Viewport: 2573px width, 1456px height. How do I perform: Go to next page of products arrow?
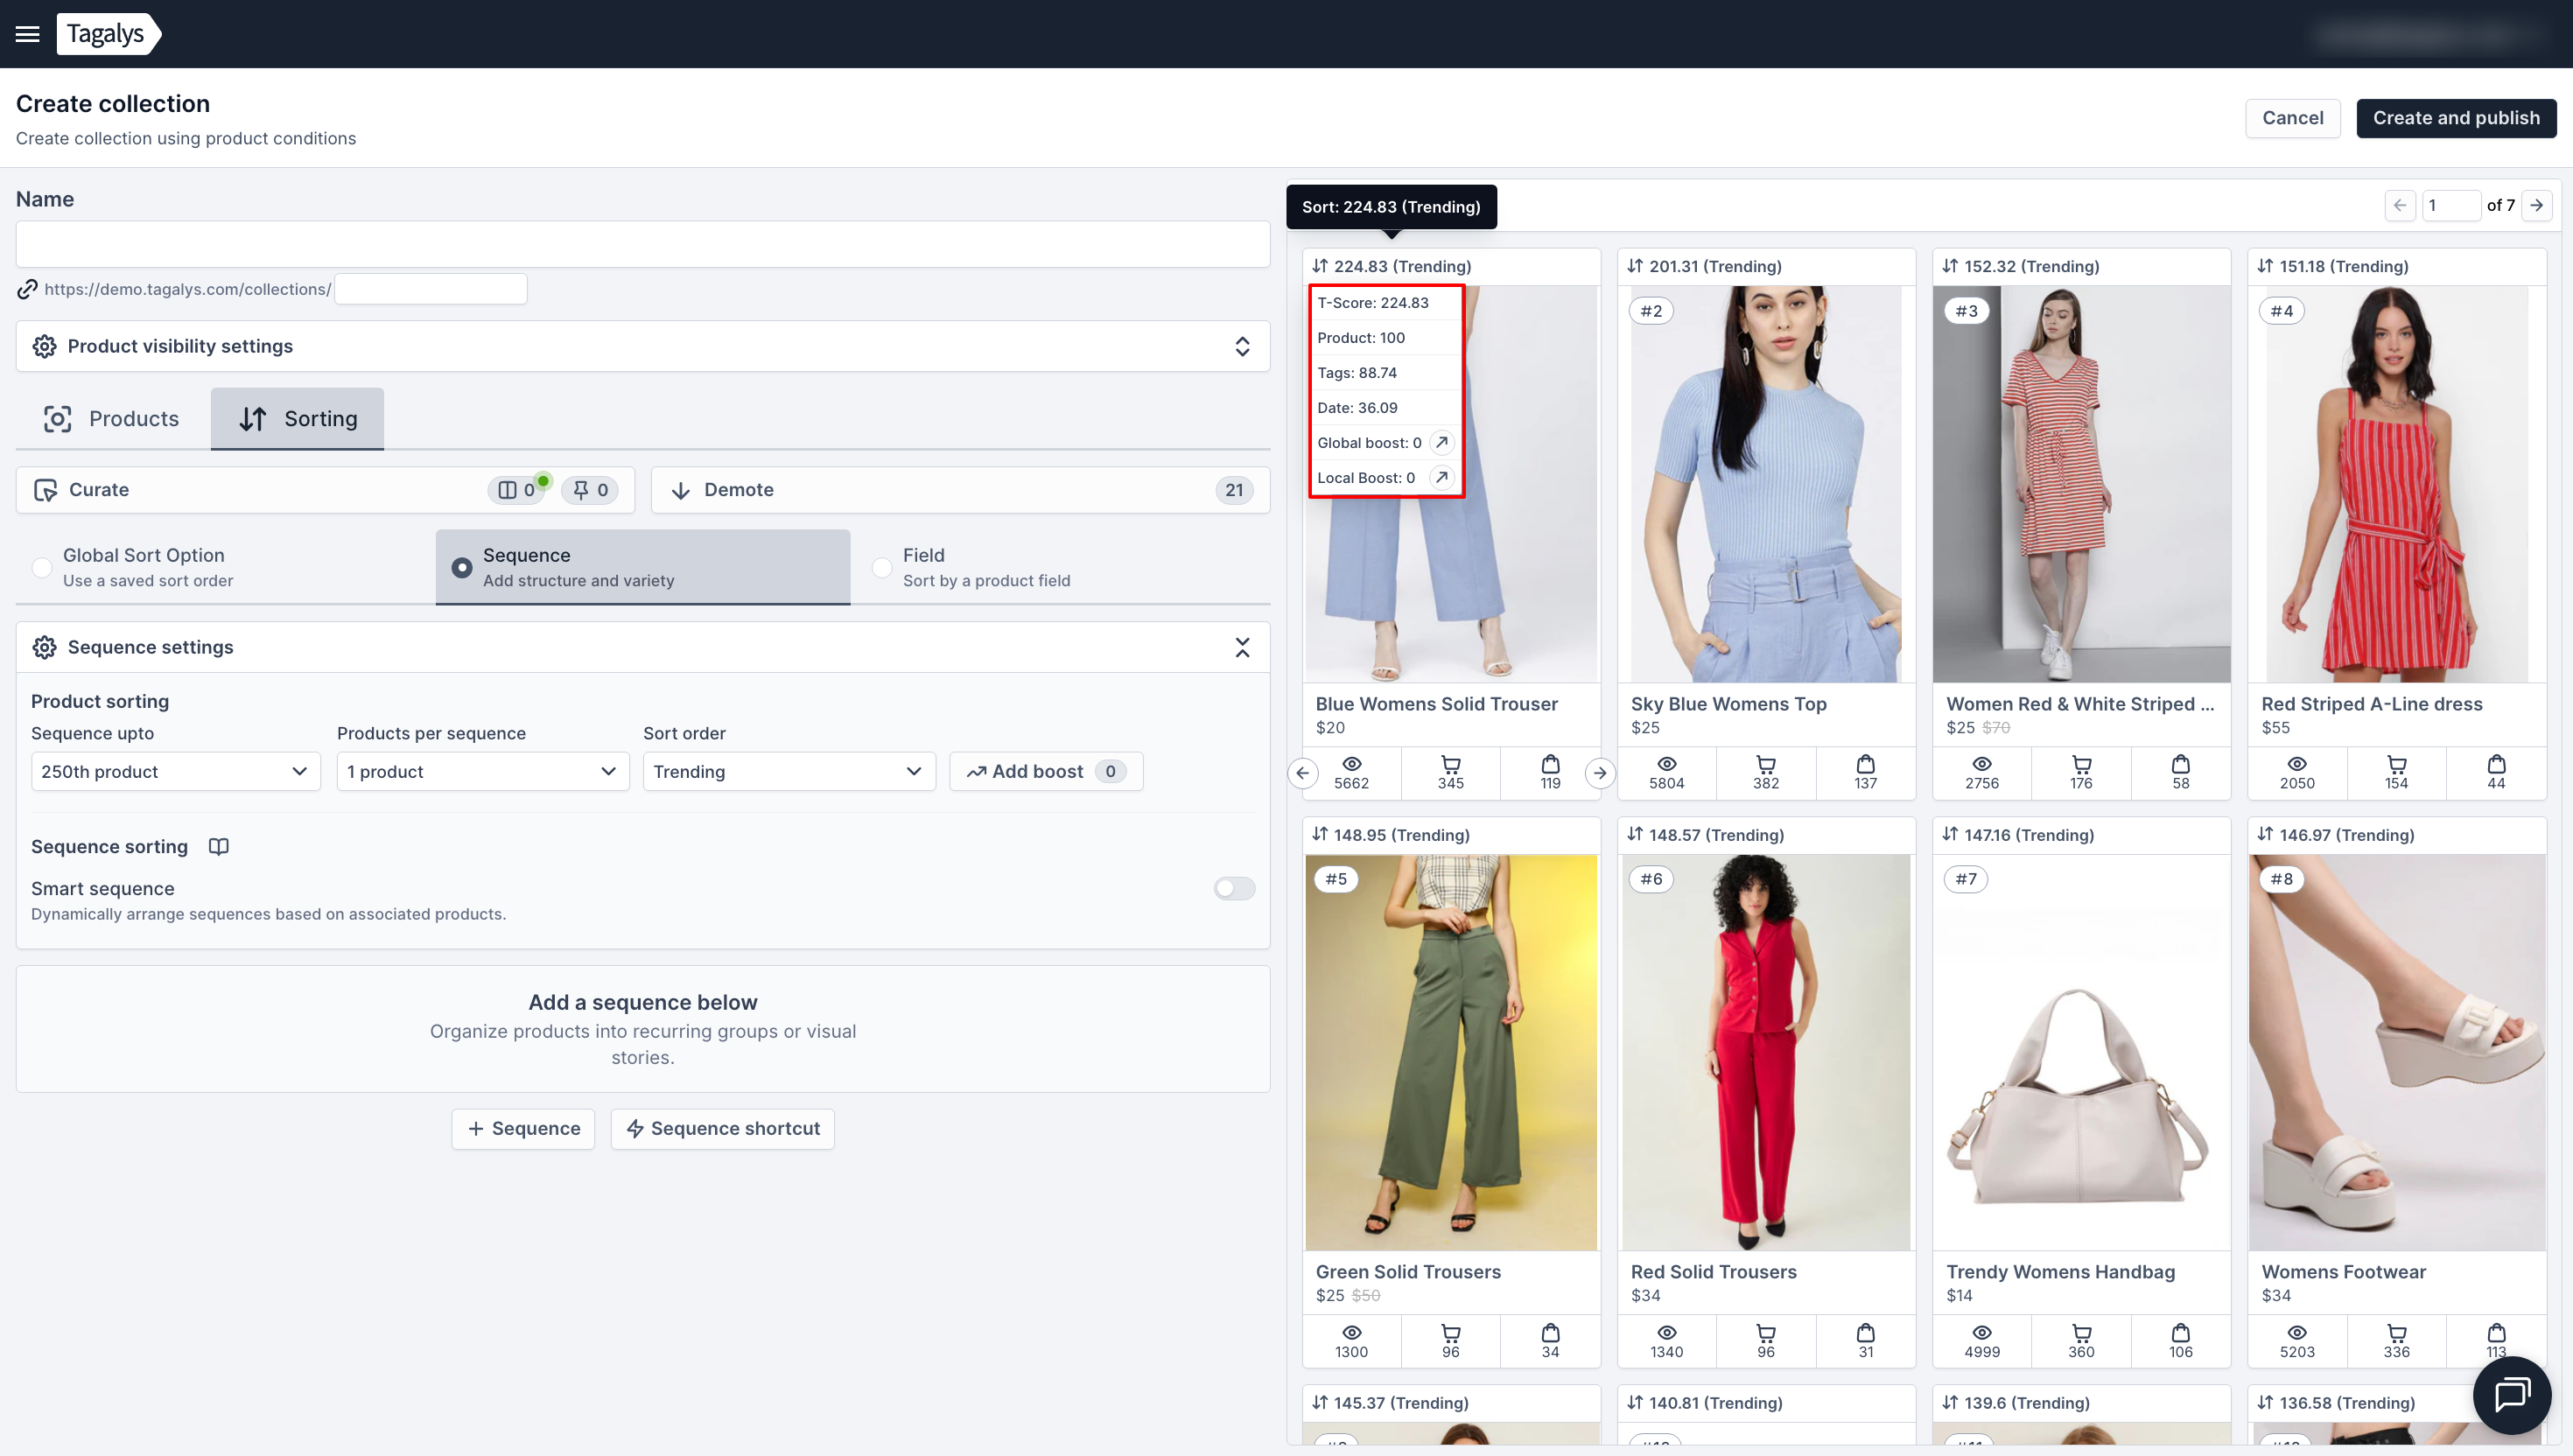[2537, 205]
